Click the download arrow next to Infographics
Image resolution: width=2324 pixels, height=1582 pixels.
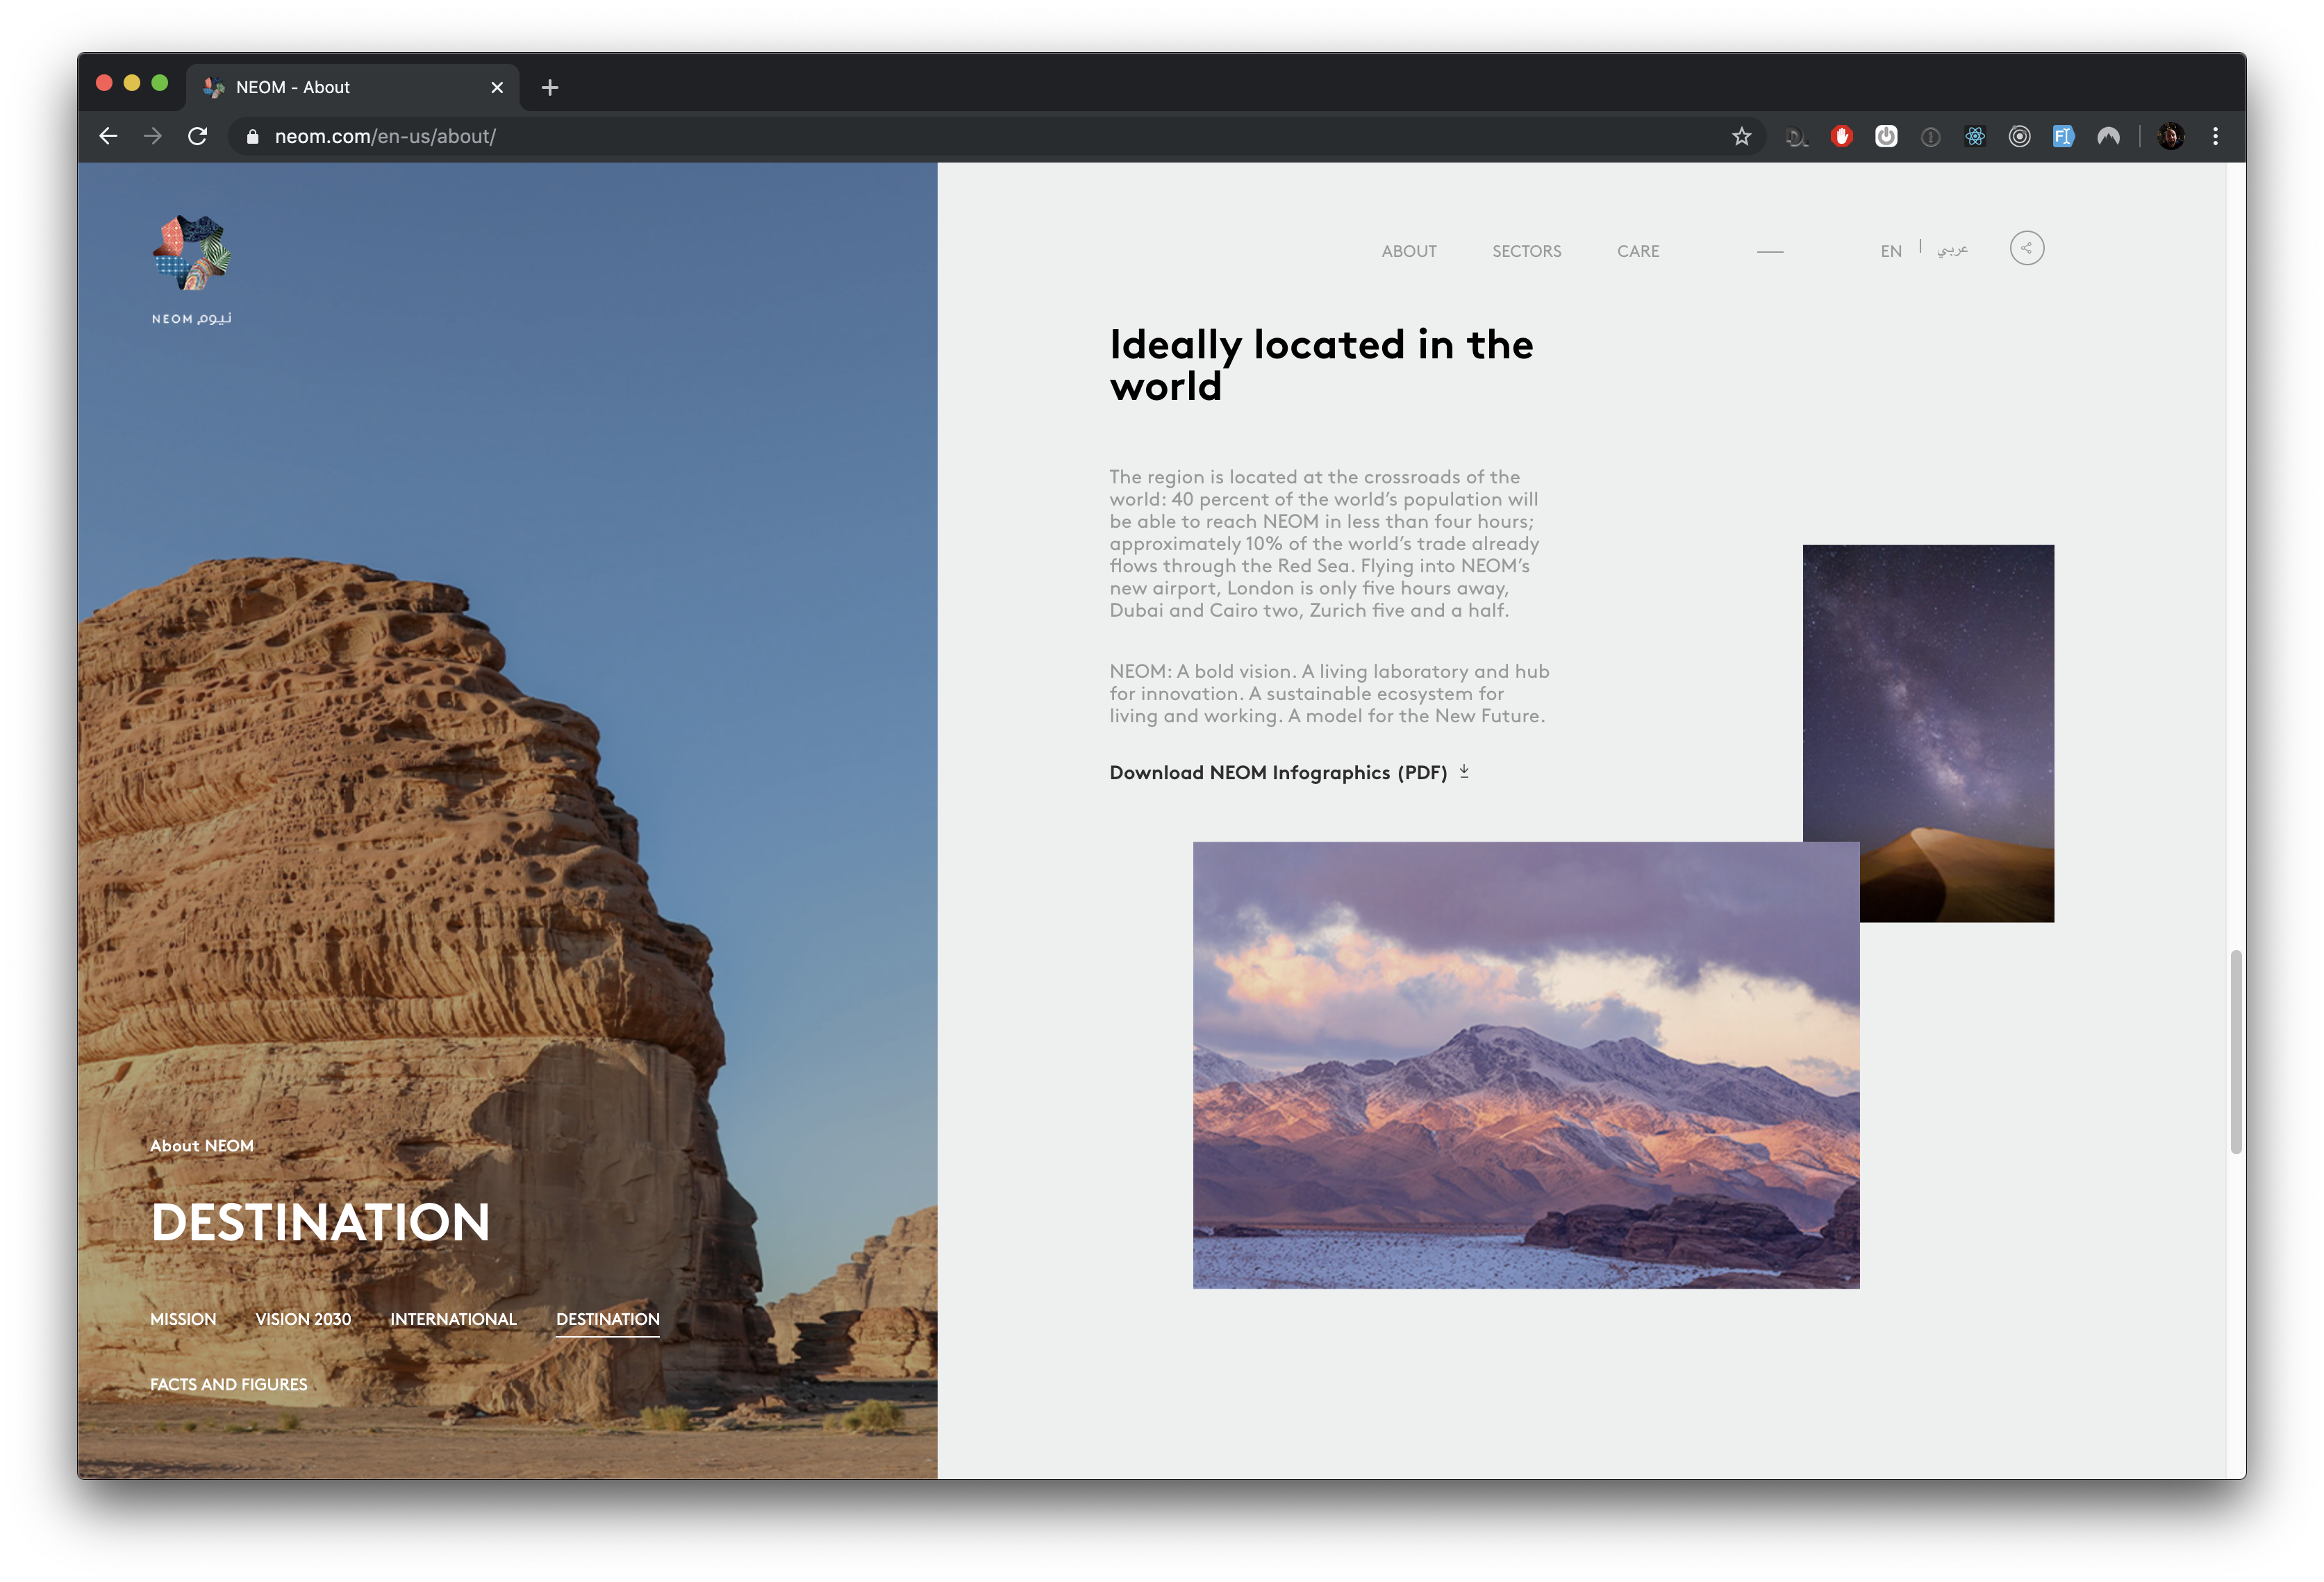point(1464,771)
